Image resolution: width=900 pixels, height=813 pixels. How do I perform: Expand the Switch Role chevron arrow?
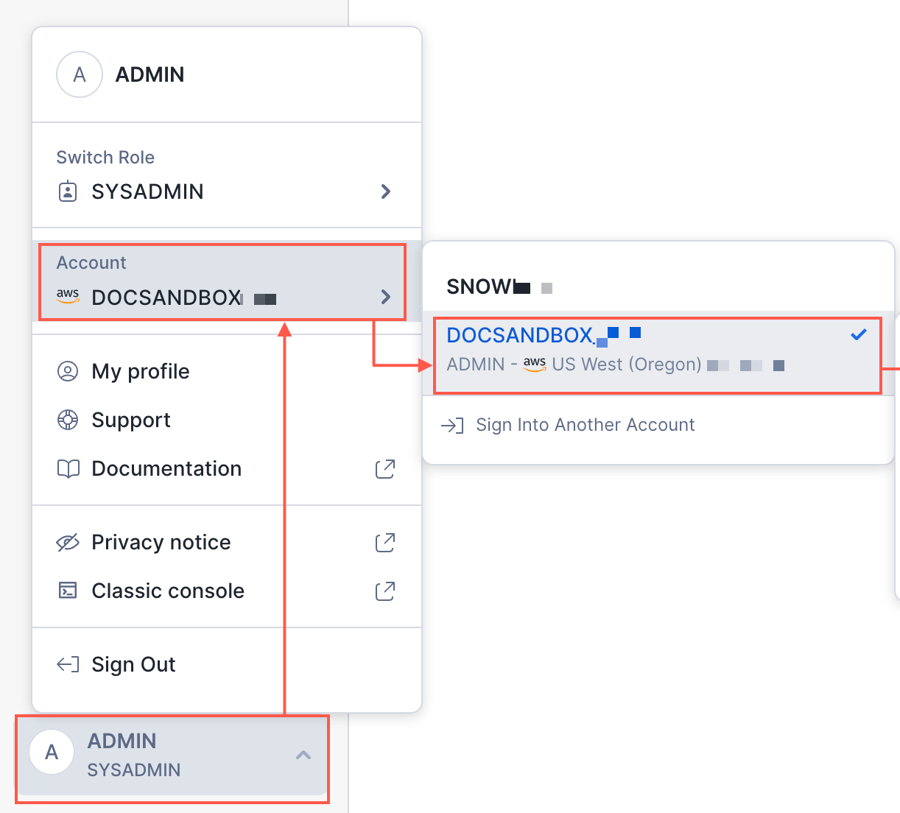click(386, 191)
